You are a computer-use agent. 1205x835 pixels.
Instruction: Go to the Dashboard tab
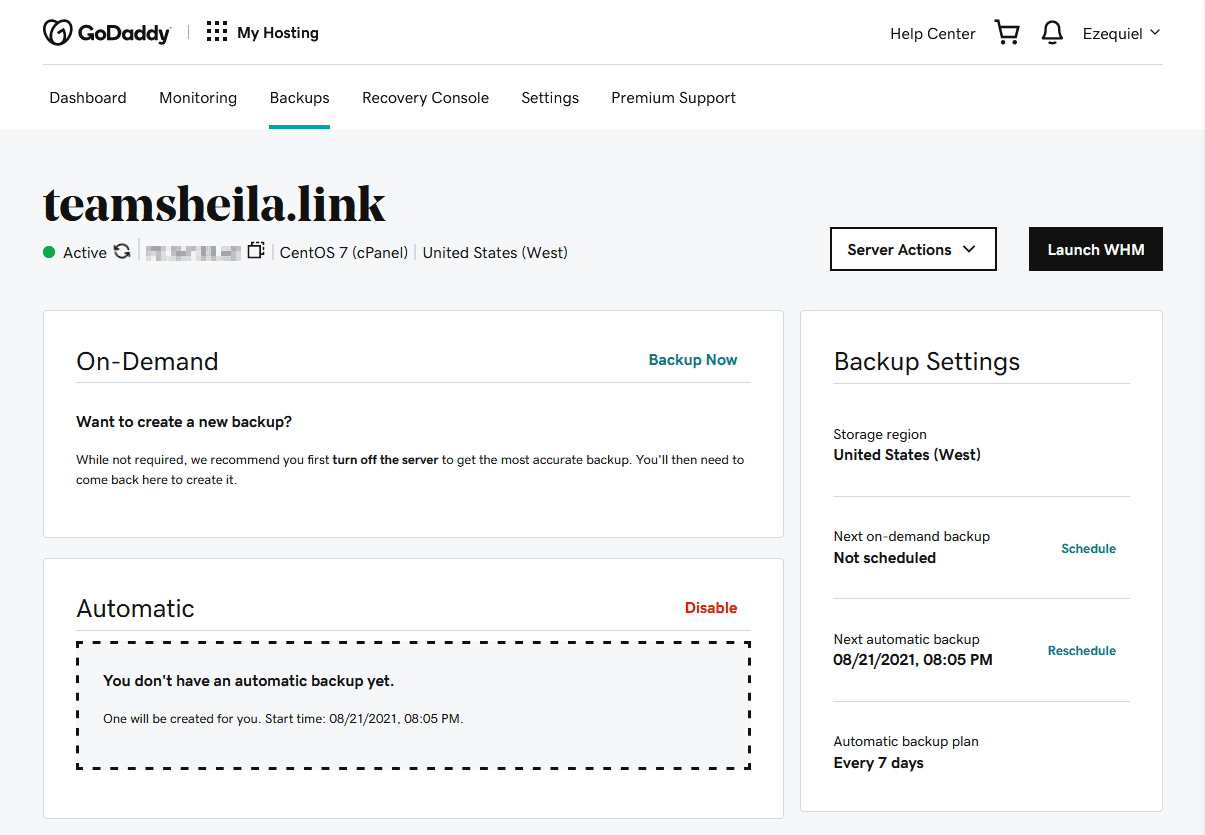[x=88, y=98]
